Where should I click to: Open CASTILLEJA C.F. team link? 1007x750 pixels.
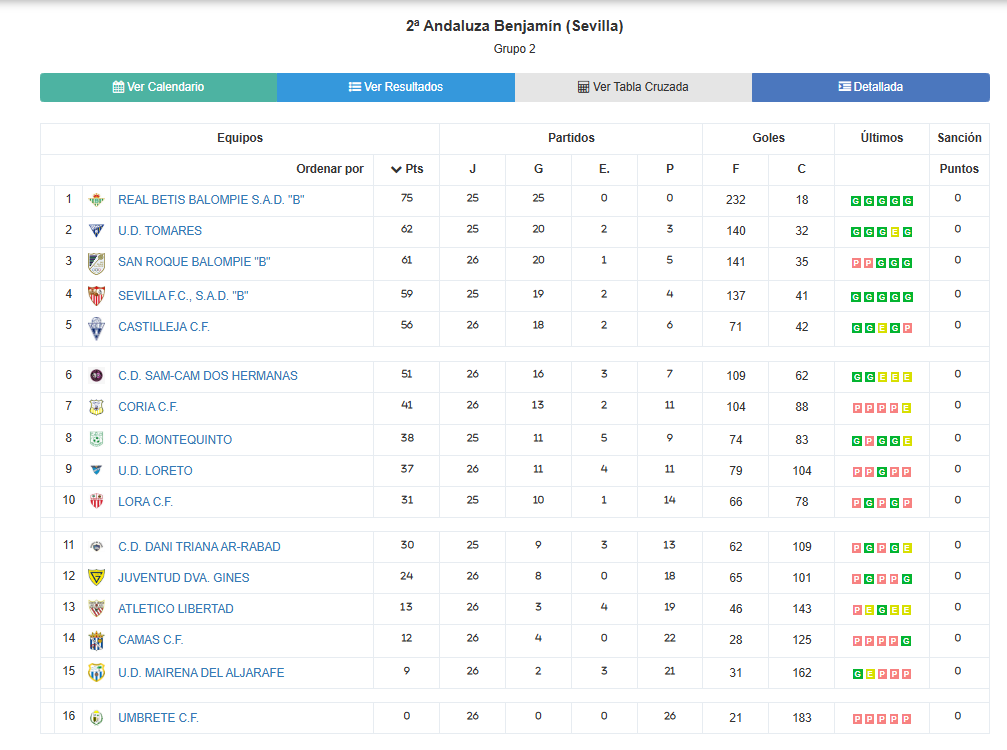coord(164,327)
